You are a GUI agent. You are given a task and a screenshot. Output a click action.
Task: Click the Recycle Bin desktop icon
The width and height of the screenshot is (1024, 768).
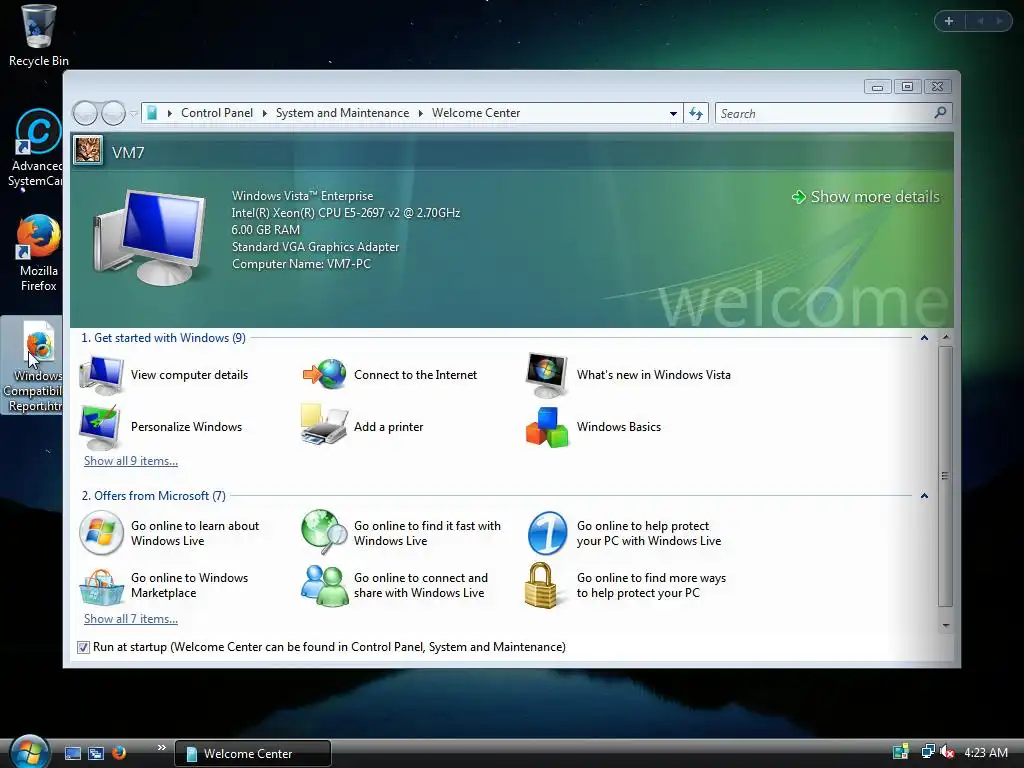point(39,35)
